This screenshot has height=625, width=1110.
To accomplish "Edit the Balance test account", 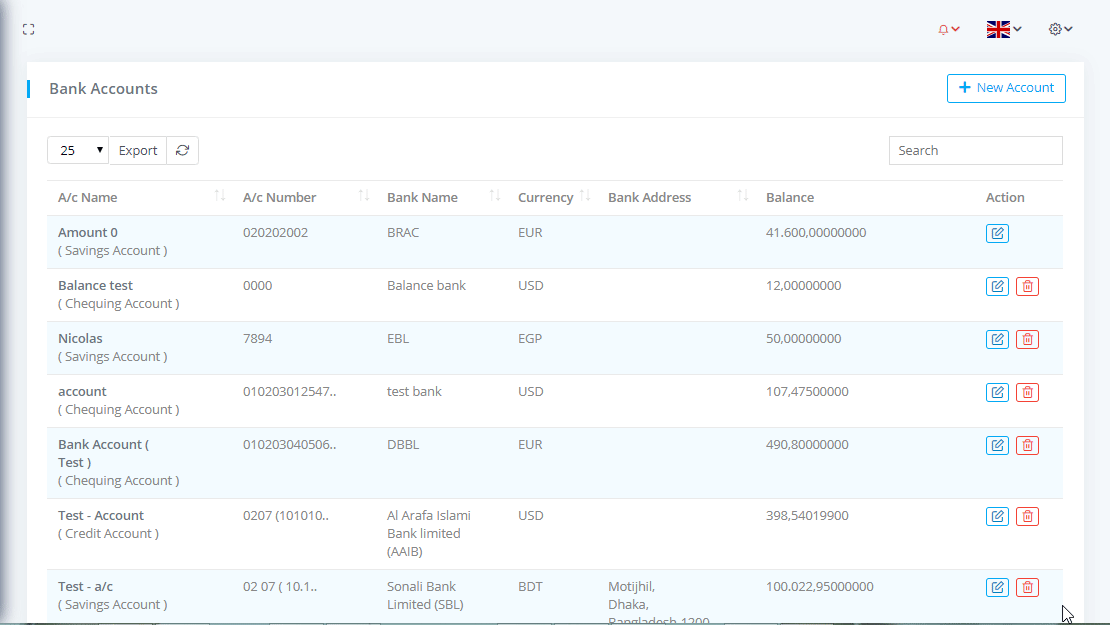I will (997, 287).
